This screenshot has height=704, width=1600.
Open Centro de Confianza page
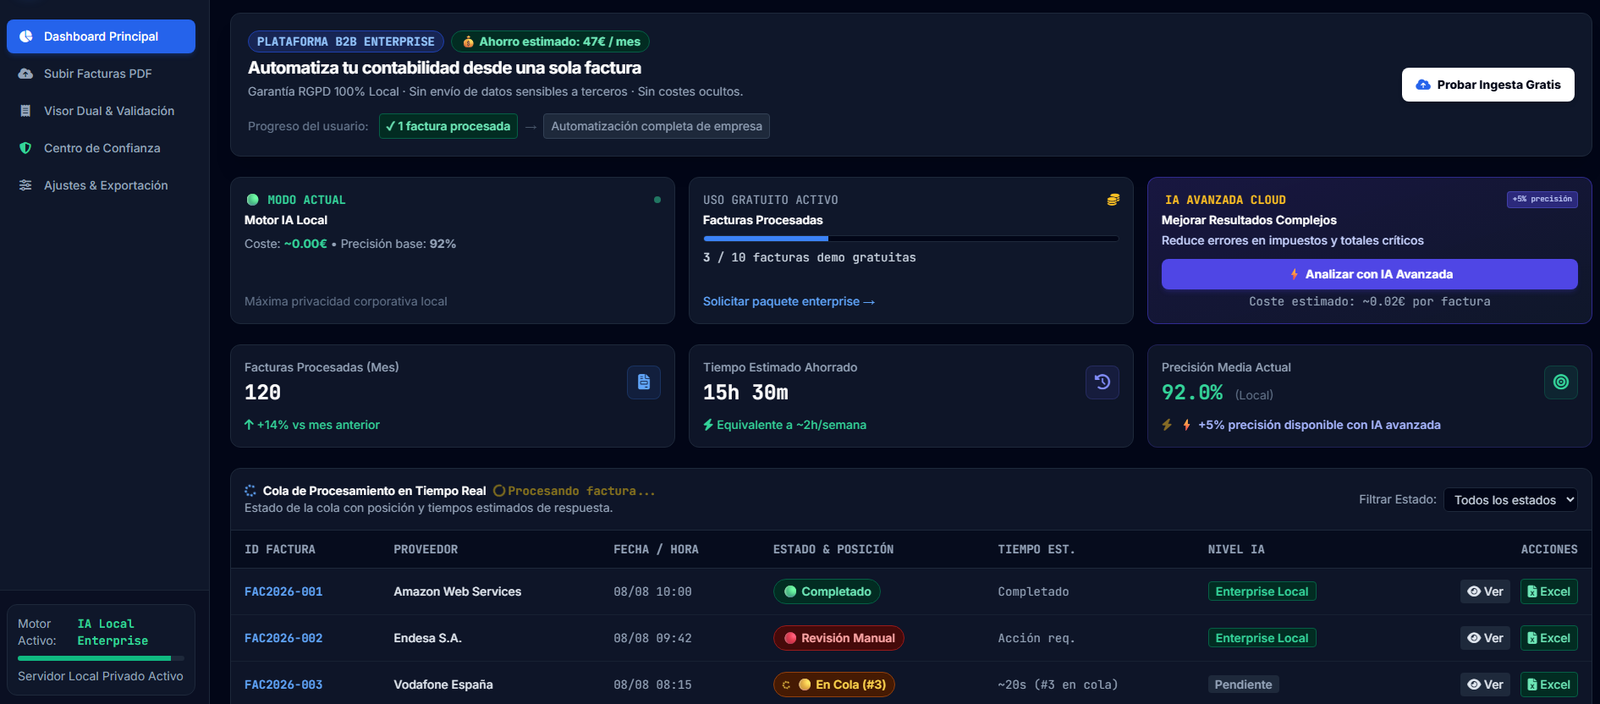[101, 148]
